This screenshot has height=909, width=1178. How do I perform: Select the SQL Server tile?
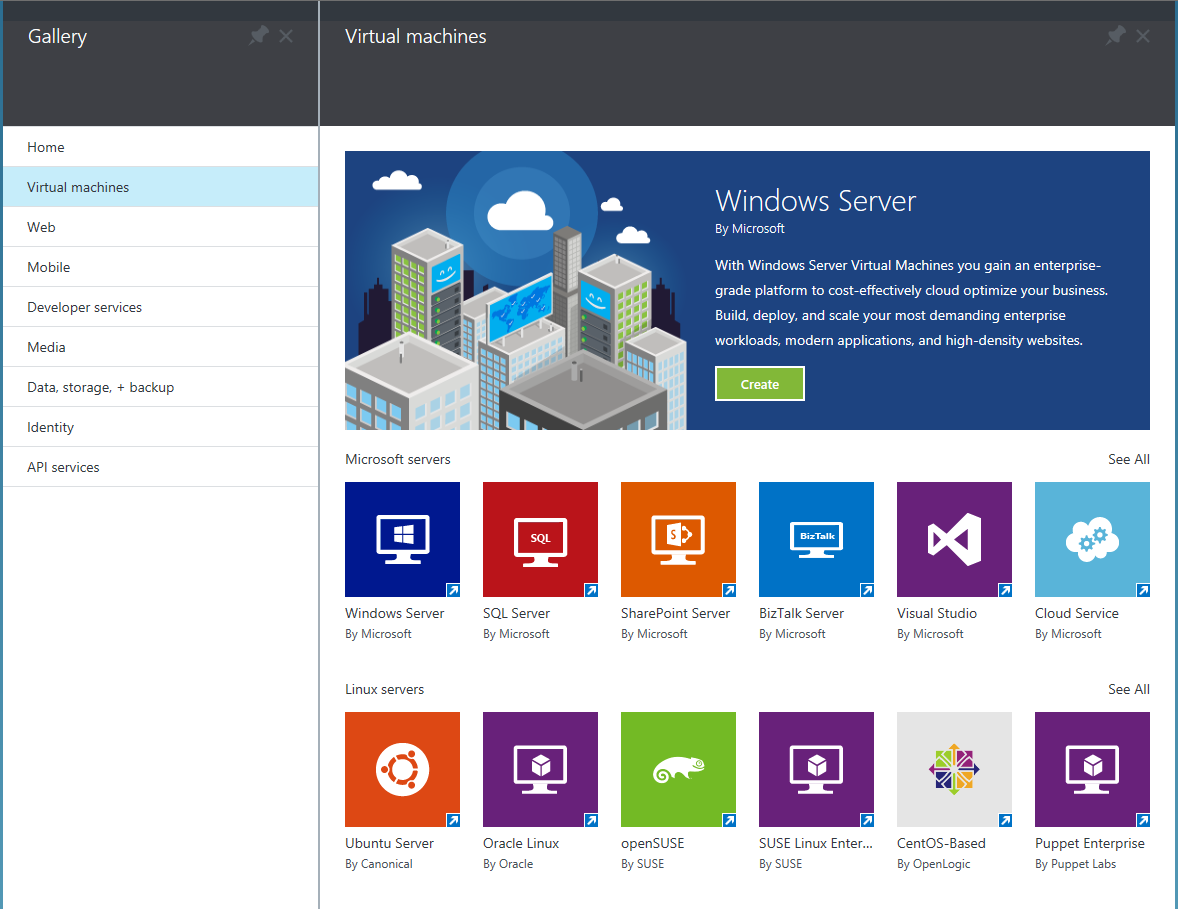540,539
